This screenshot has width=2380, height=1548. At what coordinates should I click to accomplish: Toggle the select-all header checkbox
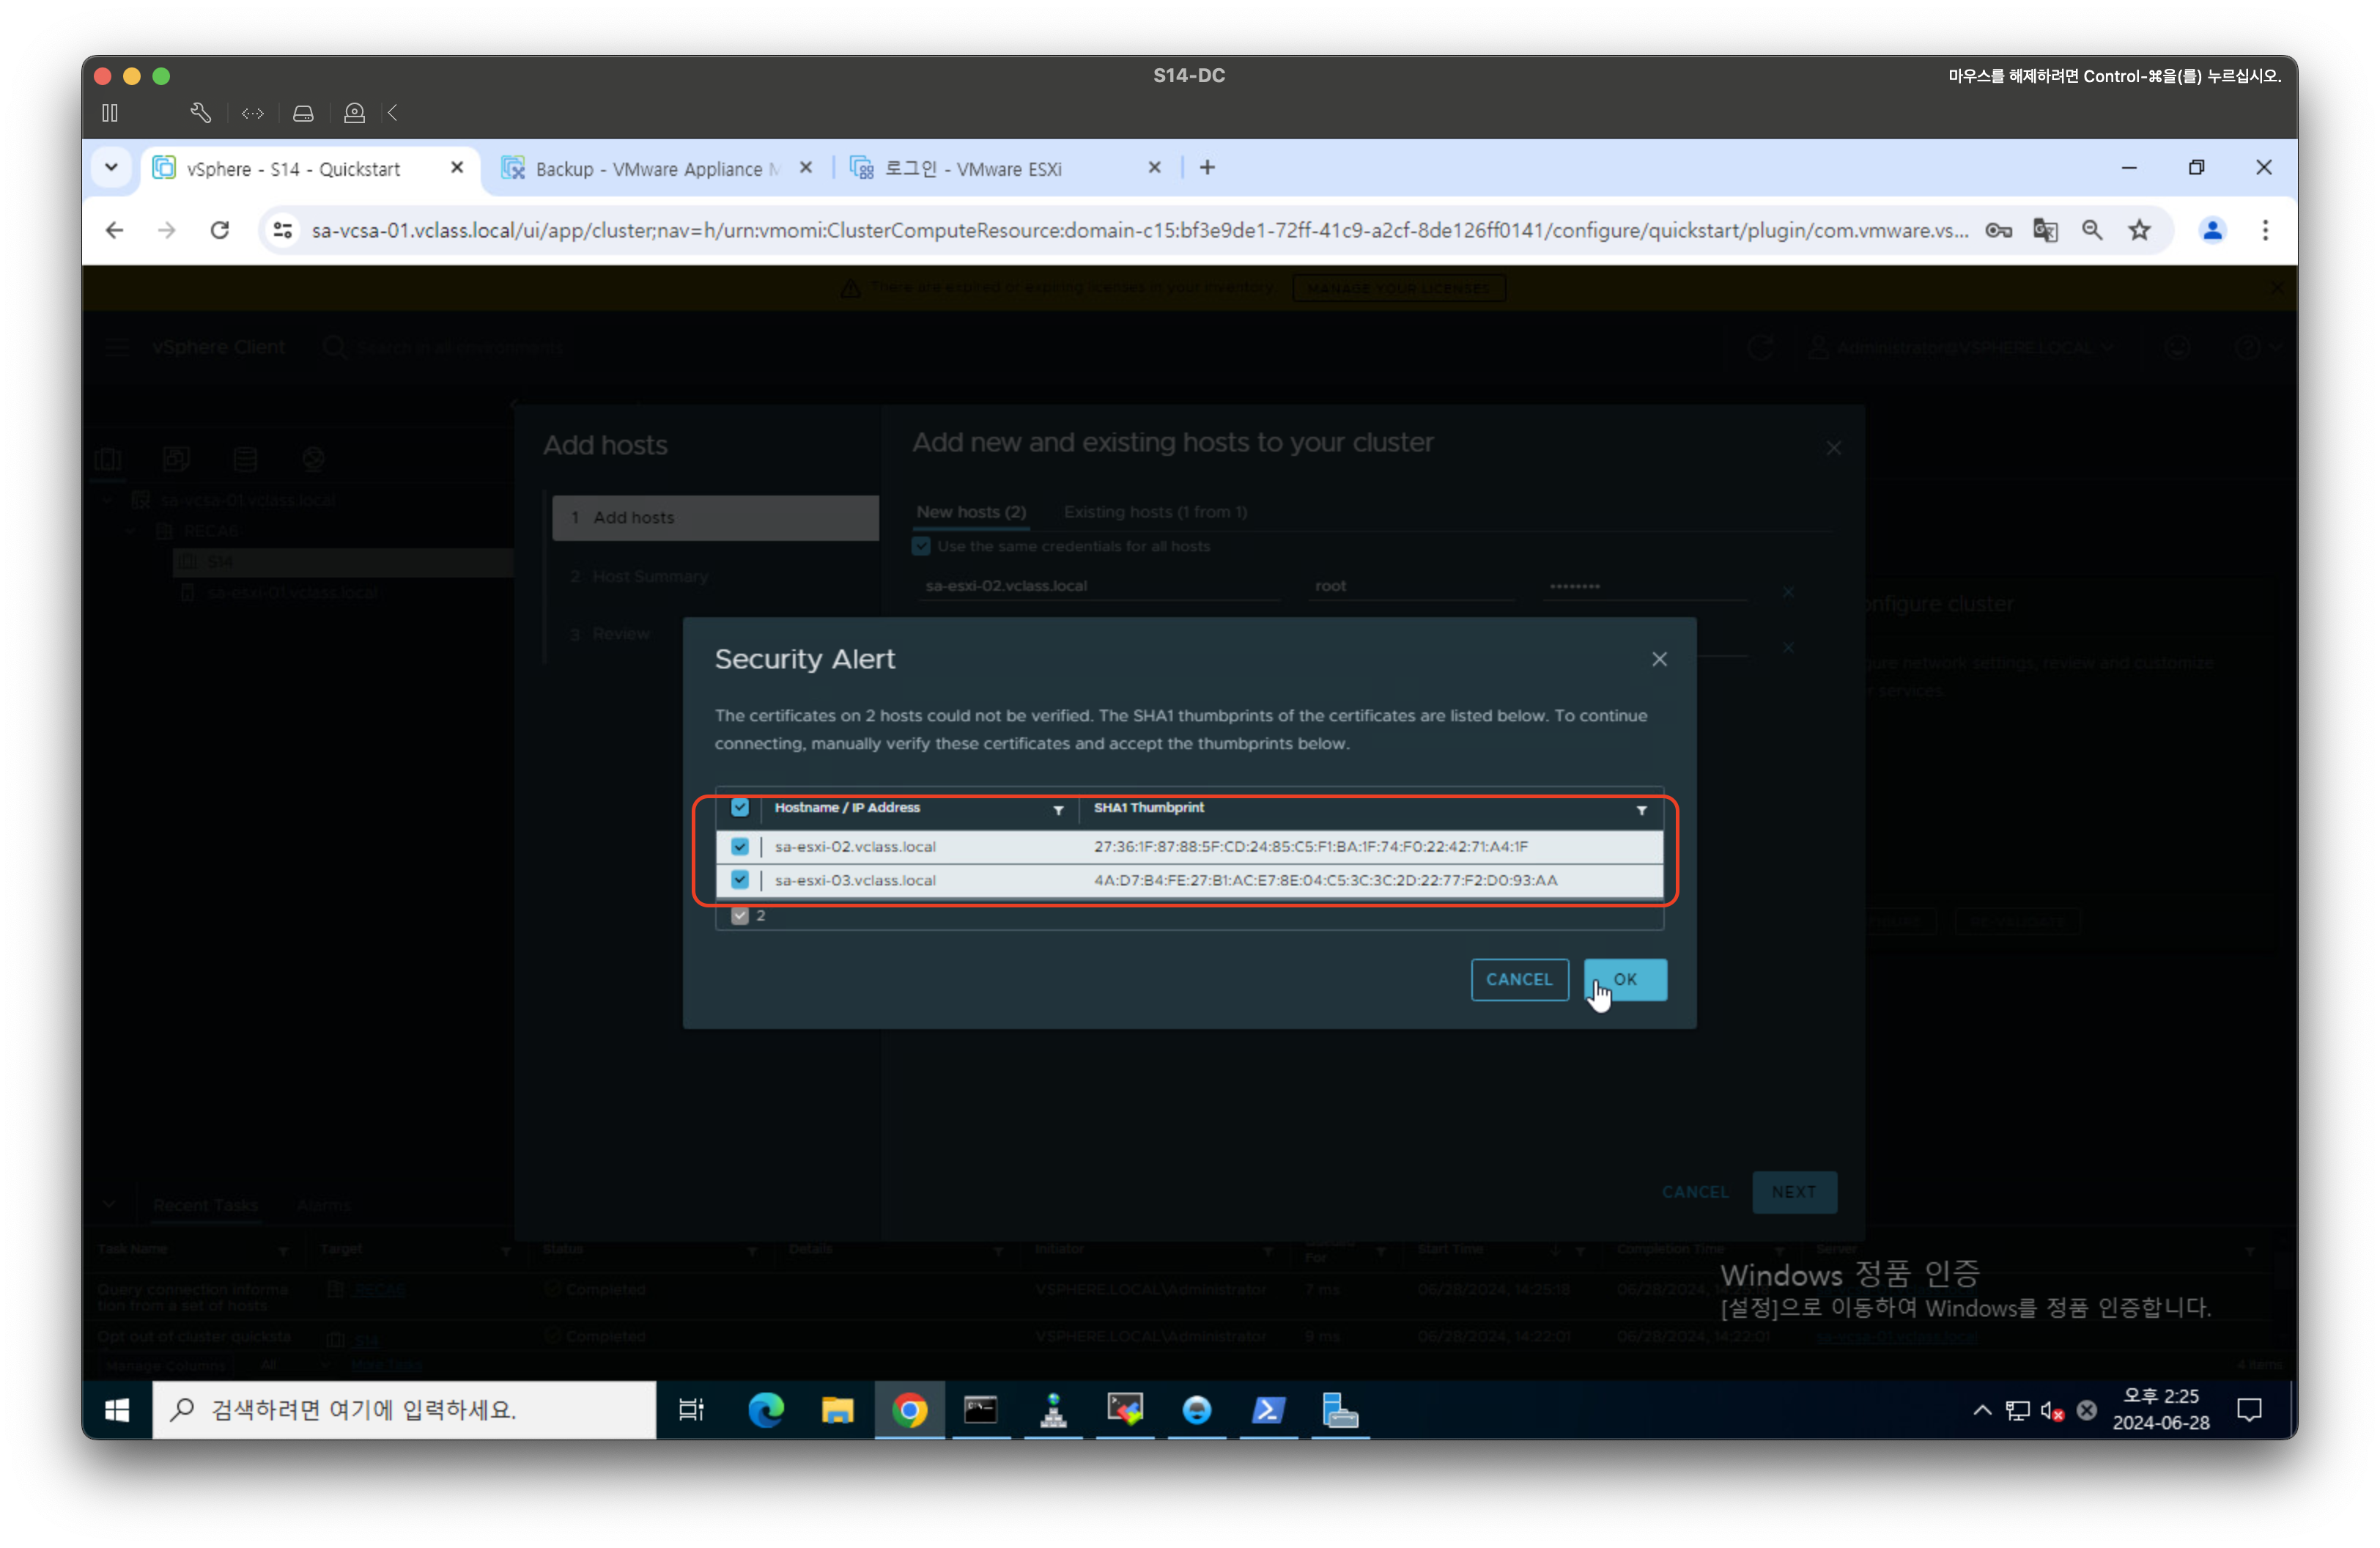[740, 807]
